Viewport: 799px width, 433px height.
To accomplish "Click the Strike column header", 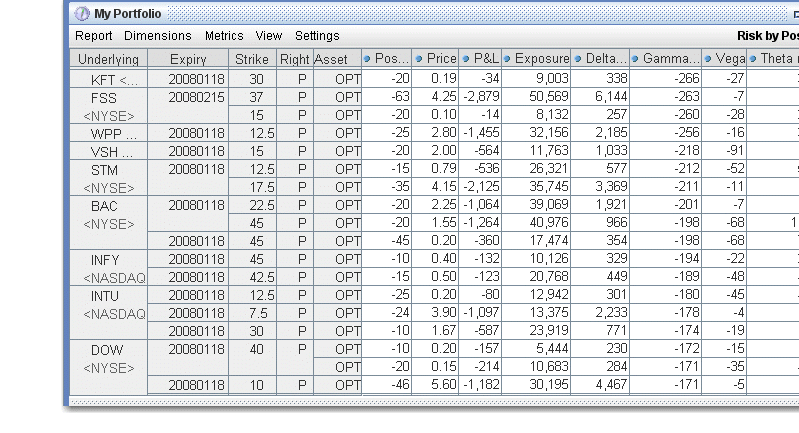I will point(252,60).
